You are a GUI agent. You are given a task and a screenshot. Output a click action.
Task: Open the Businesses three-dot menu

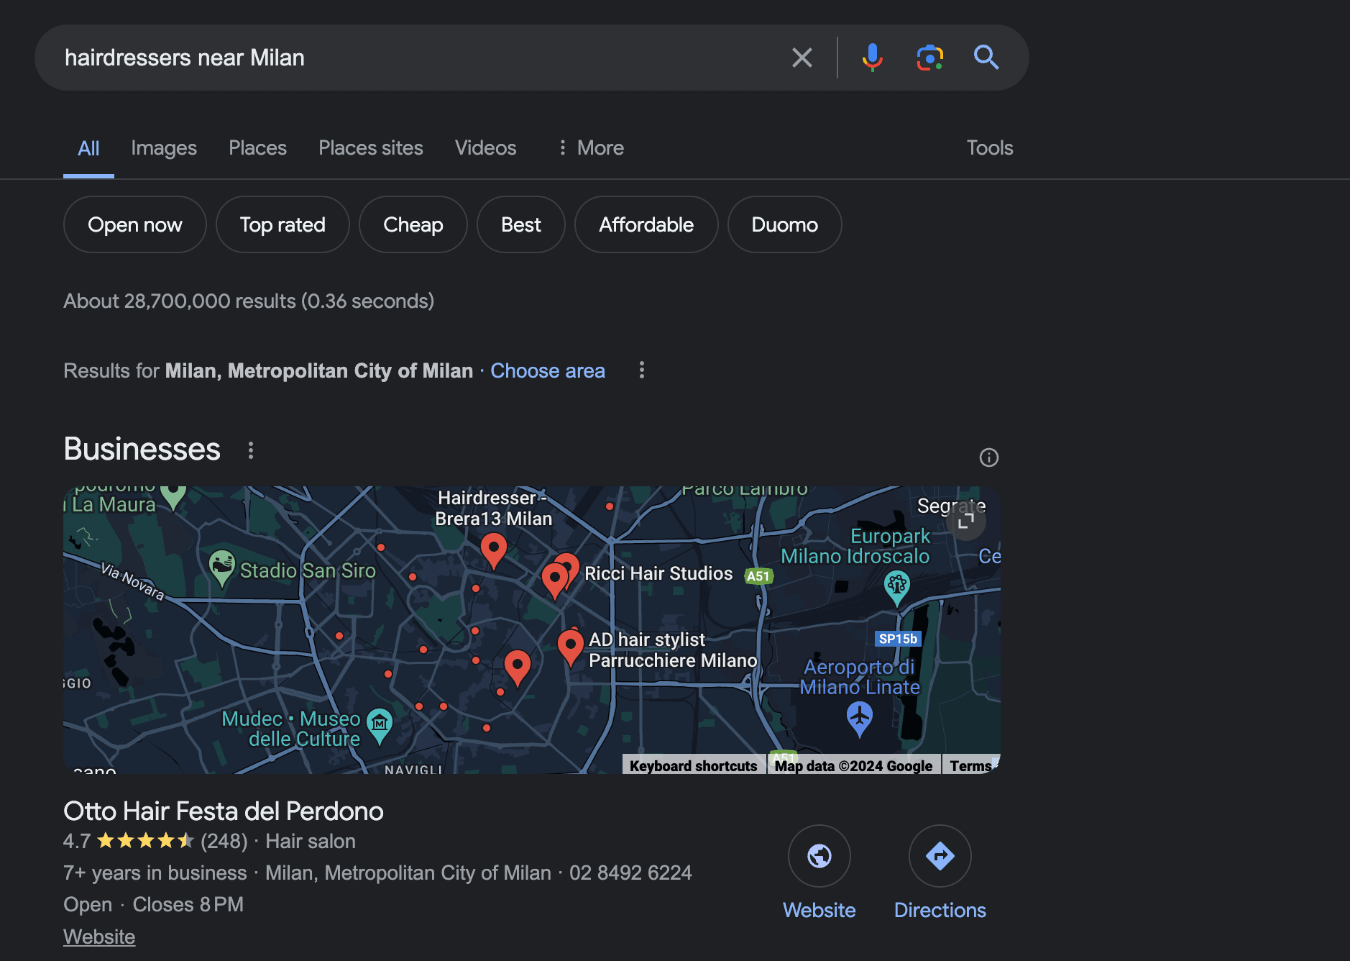(250, 450)
